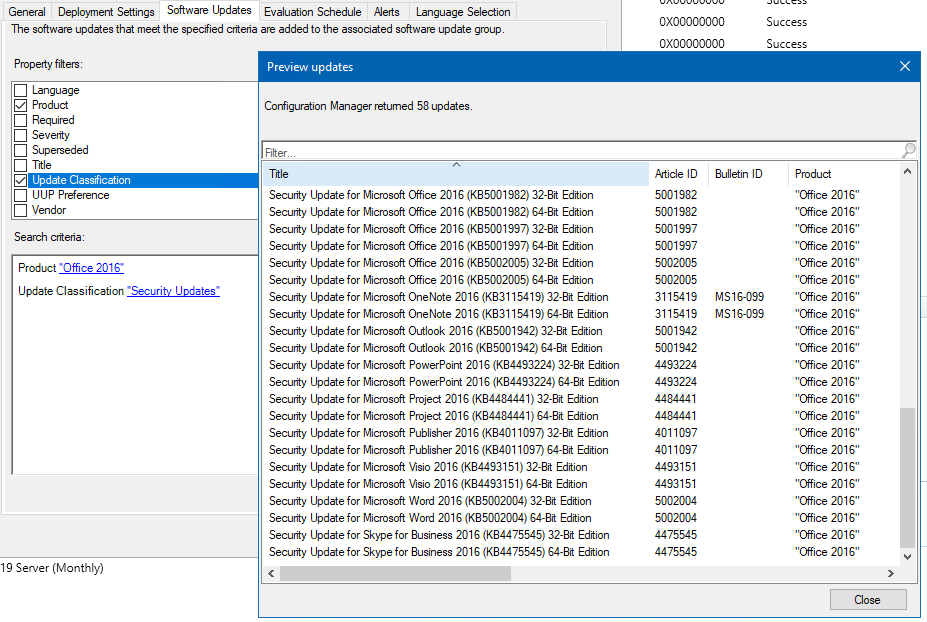
Task: Click the vertical scrollbar up arrow
Action: (x=907, y=171)
